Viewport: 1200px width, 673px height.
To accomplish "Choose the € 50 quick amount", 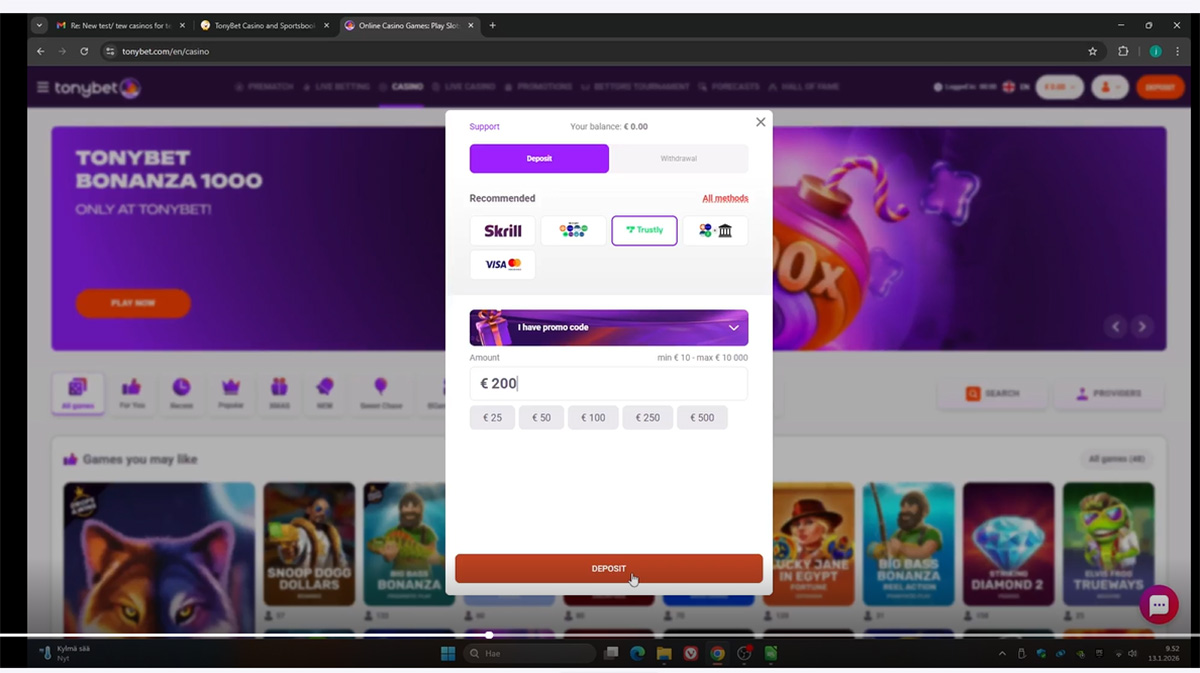I will pos(541,418).
